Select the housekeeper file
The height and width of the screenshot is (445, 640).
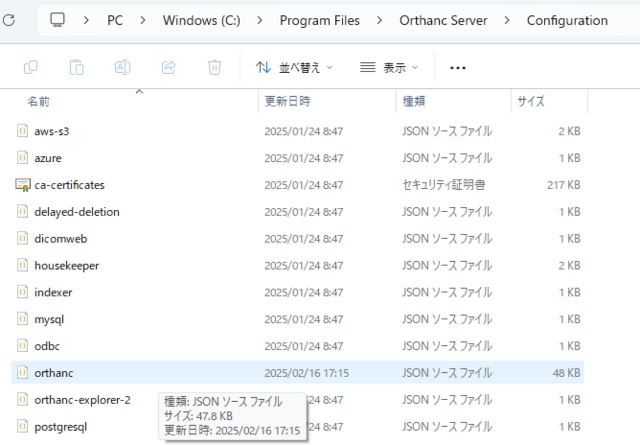tap(66, 265)
